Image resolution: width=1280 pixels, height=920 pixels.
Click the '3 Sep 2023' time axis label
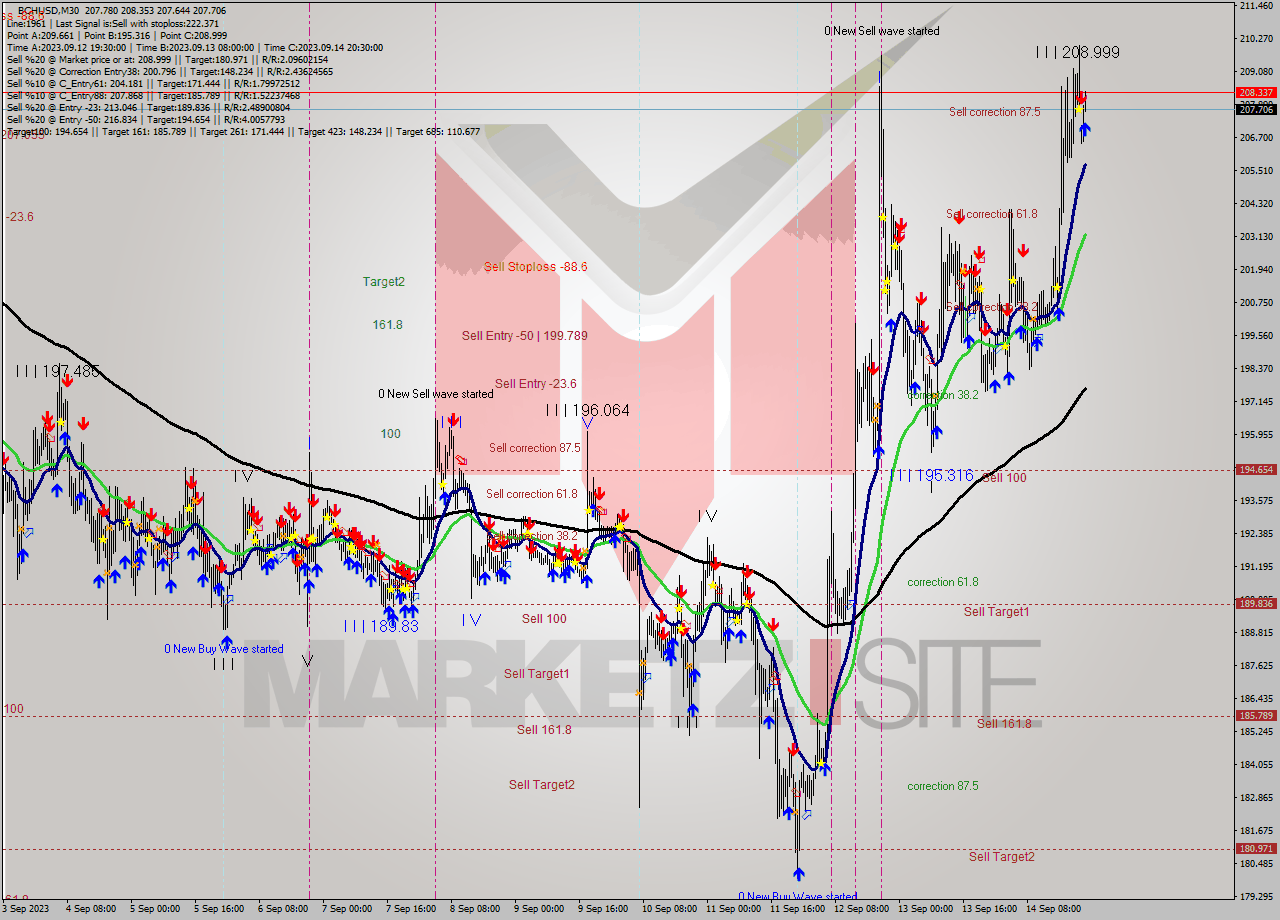26,909
